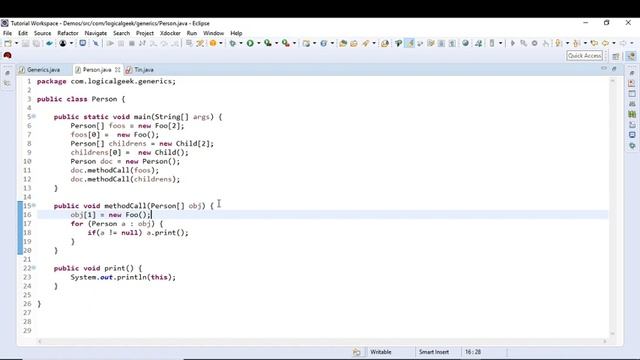Open the Forward history dropdown arrow

(632, 43)
